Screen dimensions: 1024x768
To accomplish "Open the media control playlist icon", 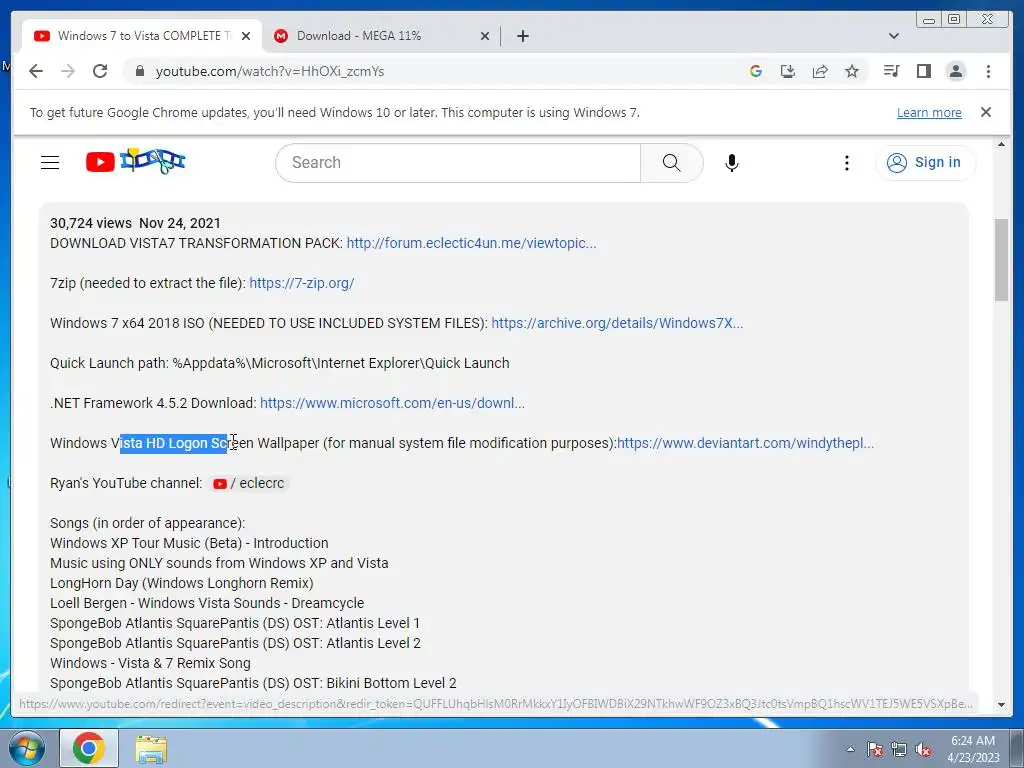I will click(x=891, y=71).
